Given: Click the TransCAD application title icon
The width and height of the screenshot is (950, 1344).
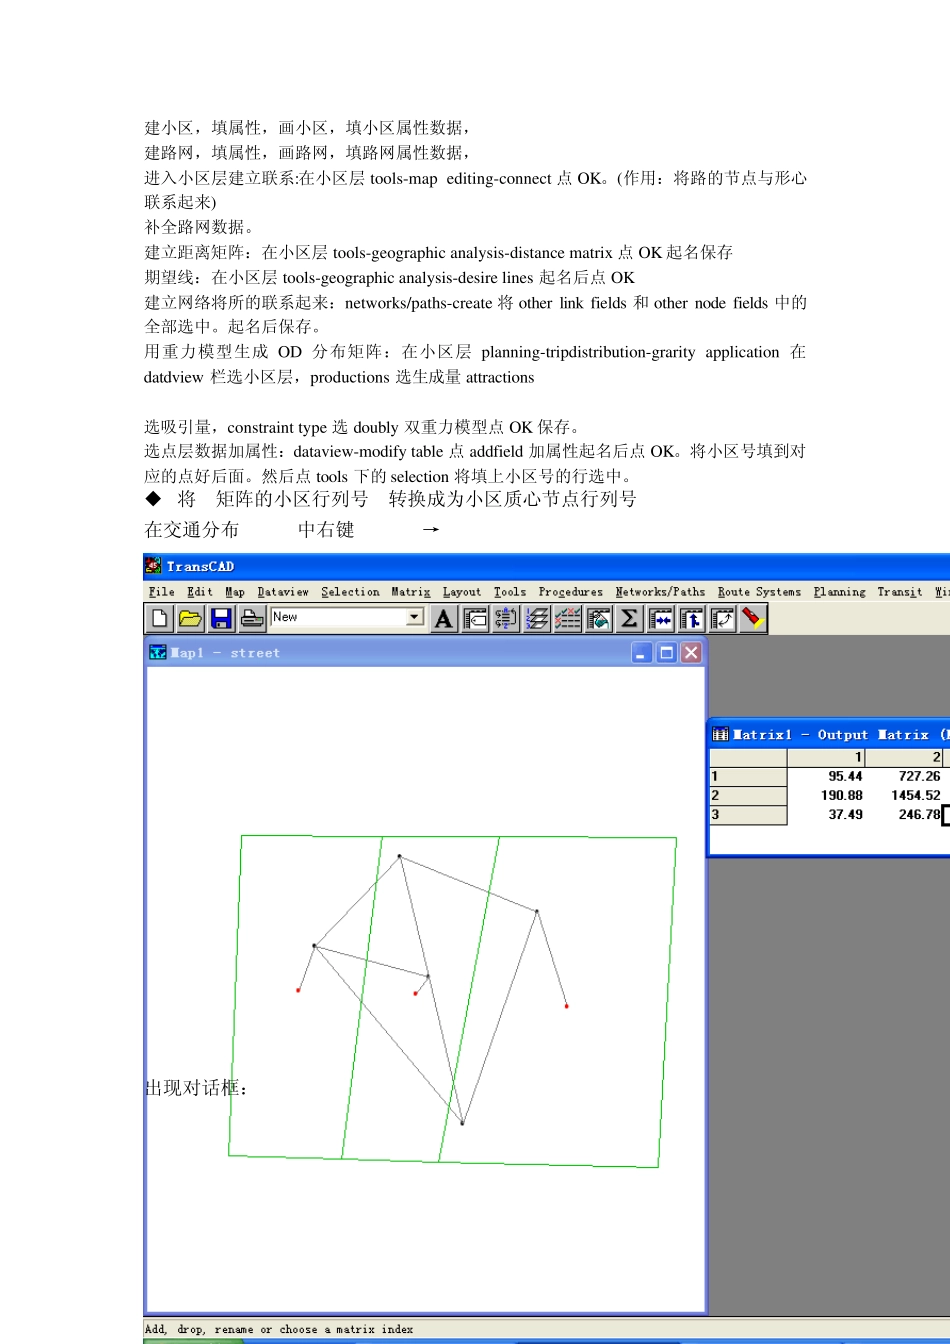Looking at the screenshot, I should coord(153,566).
